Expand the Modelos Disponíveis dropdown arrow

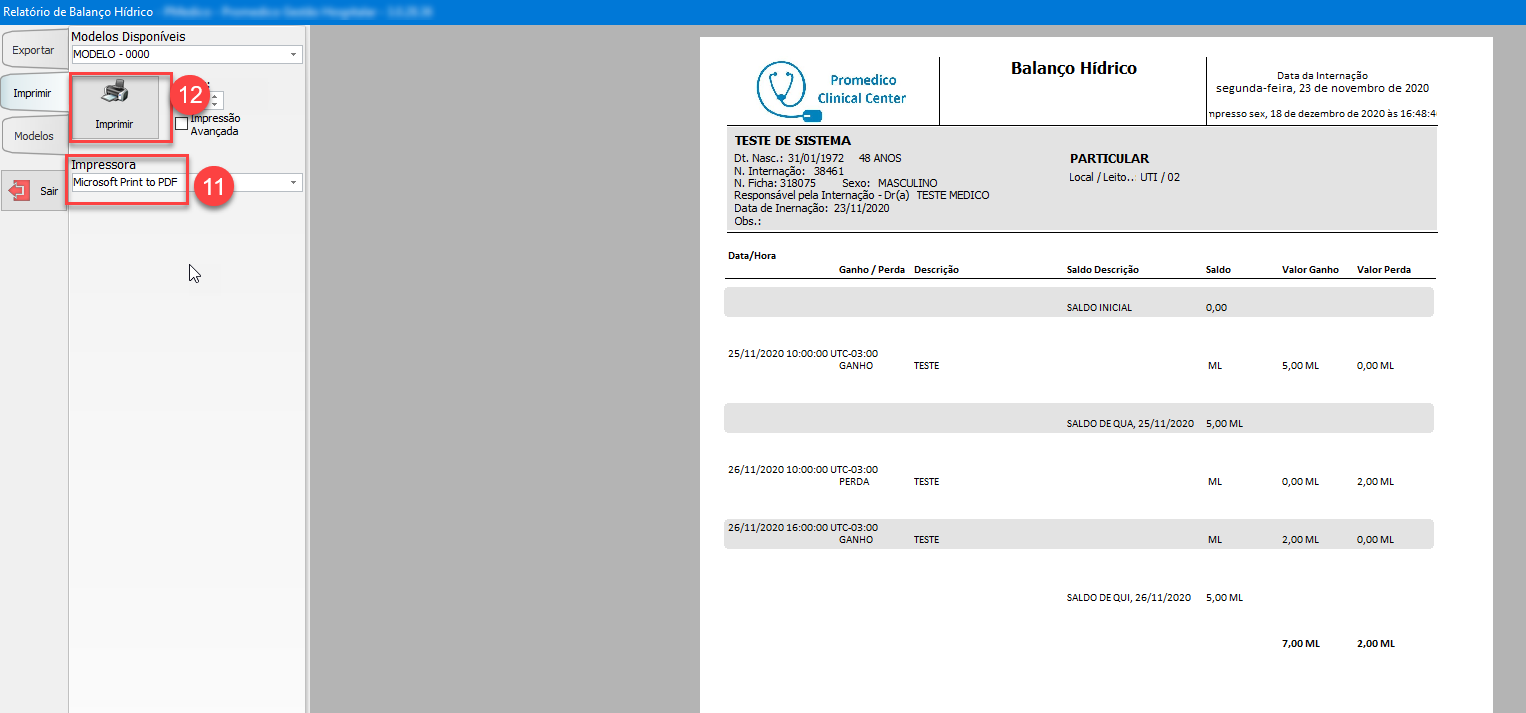pos(293,55)
